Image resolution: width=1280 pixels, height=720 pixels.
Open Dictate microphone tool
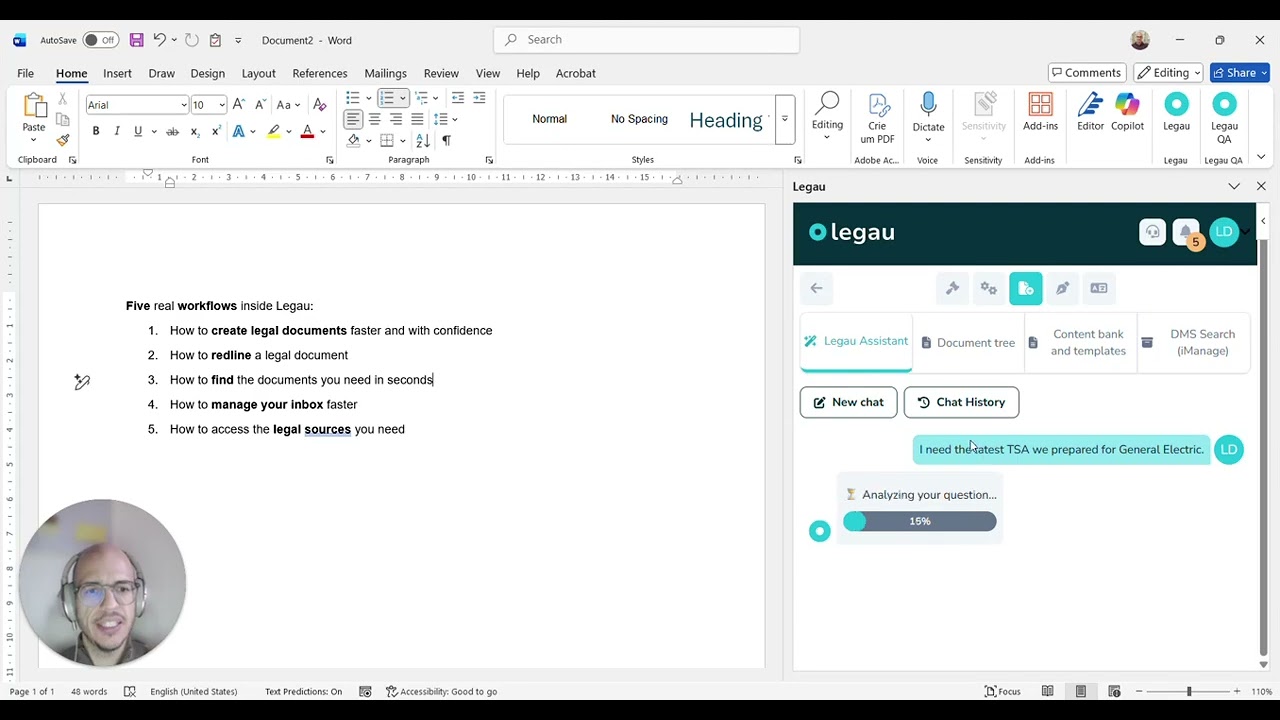(928, 105)
